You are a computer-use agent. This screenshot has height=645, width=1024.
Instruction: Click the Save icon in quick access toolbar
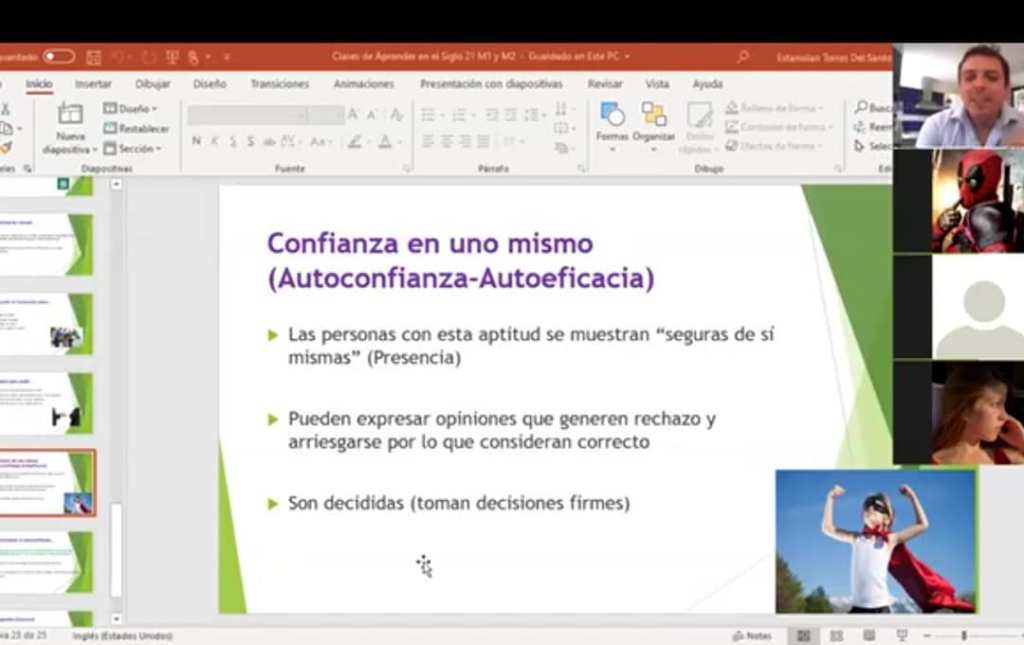[94, 57]
